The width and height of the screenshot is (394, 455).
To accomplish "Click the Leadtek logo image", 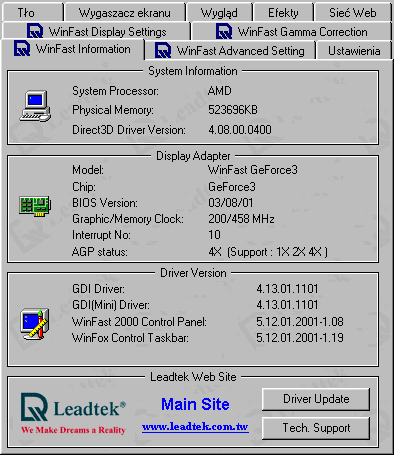I will pos(73,414).
